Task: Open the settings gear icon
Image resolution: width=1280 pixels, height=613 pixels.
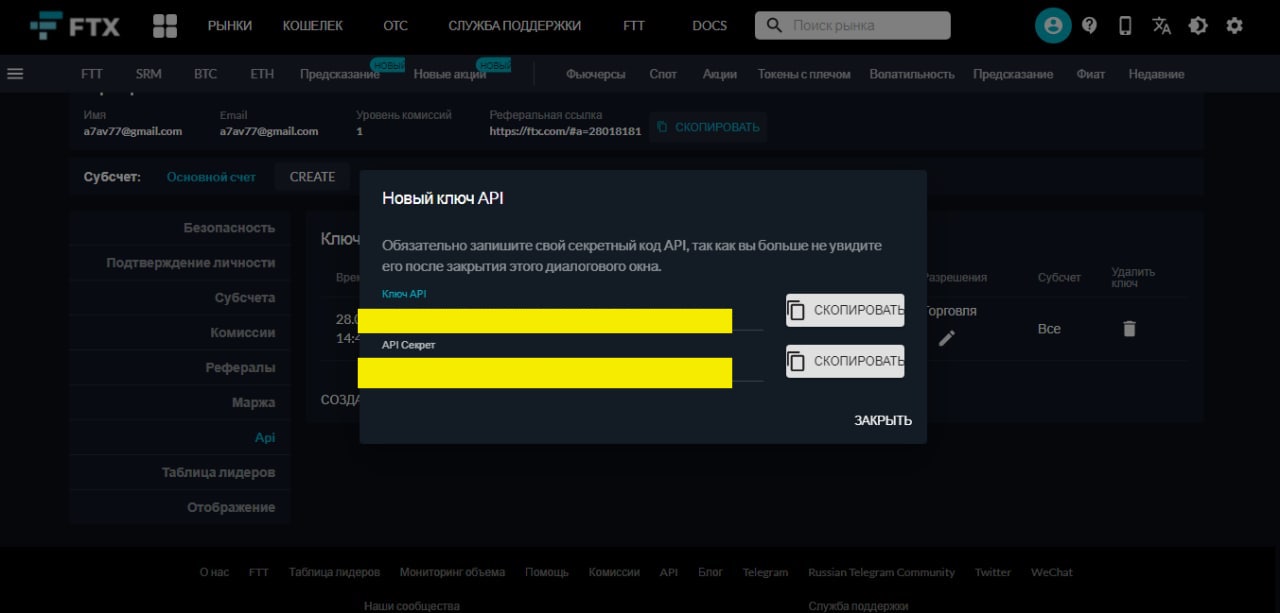Action: pyautogui.click(x=1235, y=25)
